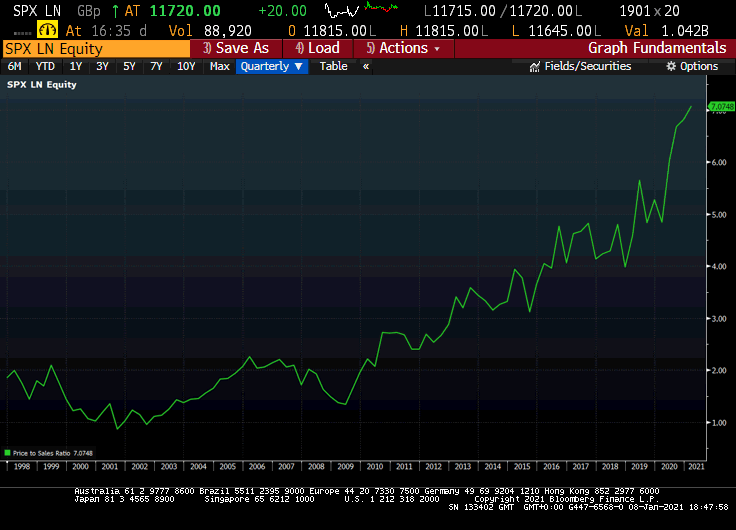This screenshot has height=530, width=736.
Task: Click the 16:35 time stamp
Action: coord(111,31)
